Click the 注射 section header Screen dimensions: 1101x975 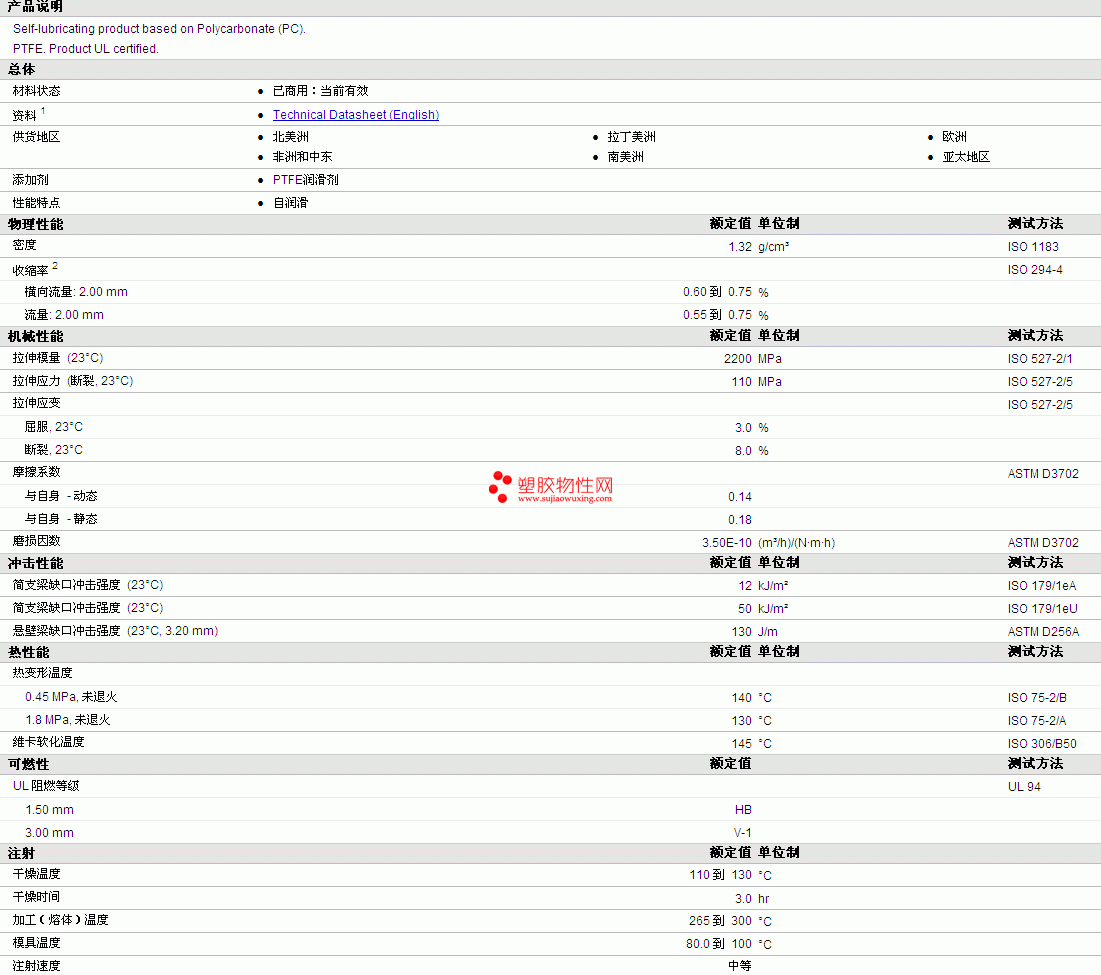pos(21,853)
